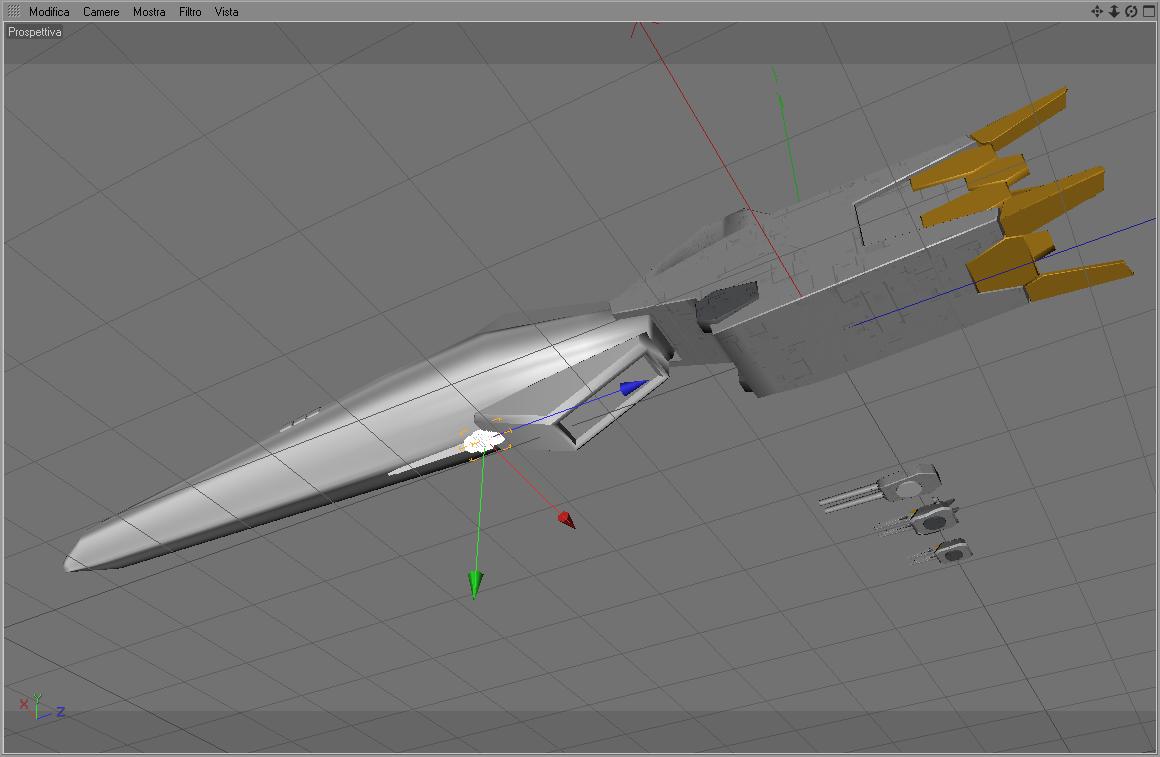Click the Prospettiva viewport label
1160x757 pixels.
[x=35, y=32]
